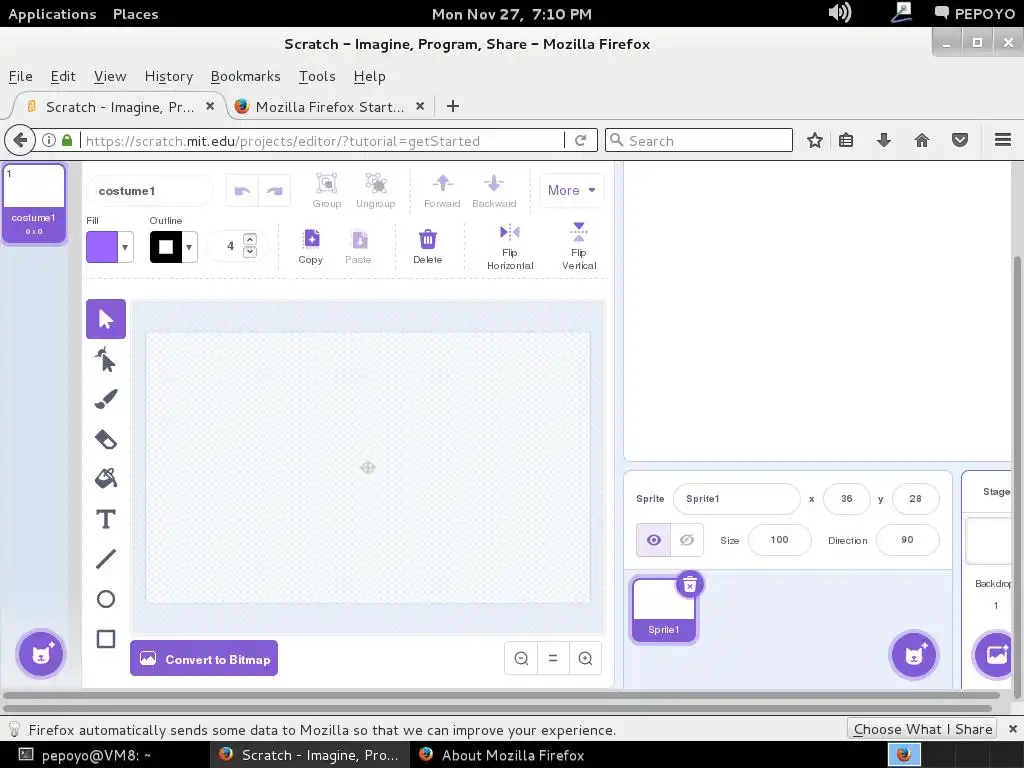Delete Sprite1 using its trash badge
The width and height of the screenshot is (1024, 768).
point(690,585)
